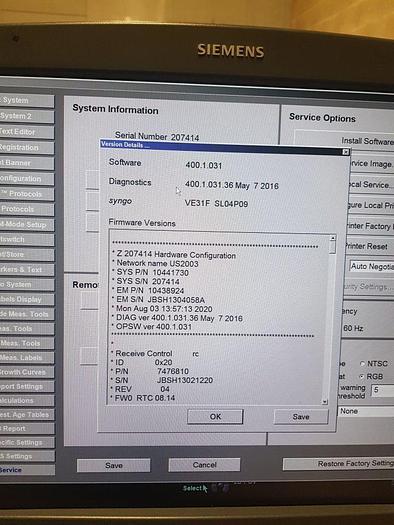Screen dimensions: 394x525
Task: Open Gest. Age Tables in sidebar
Action: pyautogui.click(x=27, y=415)
